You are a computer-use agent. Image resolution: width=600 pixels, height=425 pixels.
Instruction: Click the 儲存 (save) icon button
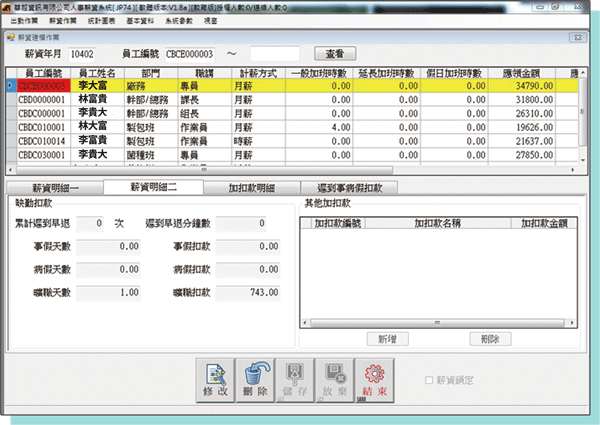point(290,378)
